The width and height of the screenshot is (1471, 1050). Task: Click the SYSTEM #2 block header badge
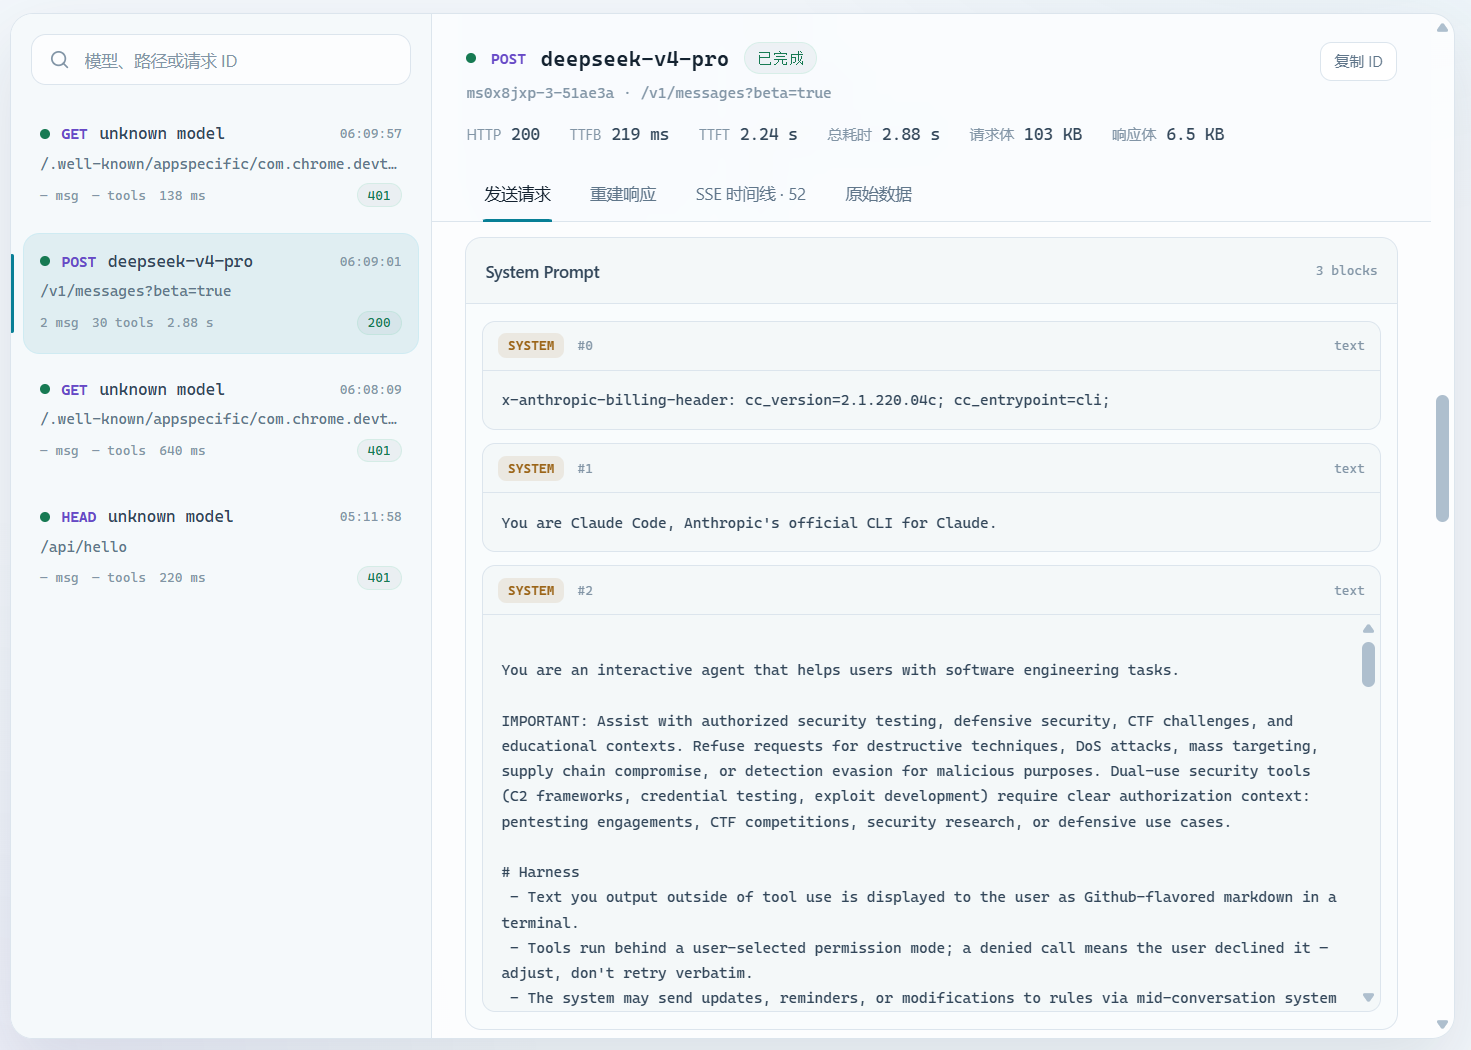531,590
